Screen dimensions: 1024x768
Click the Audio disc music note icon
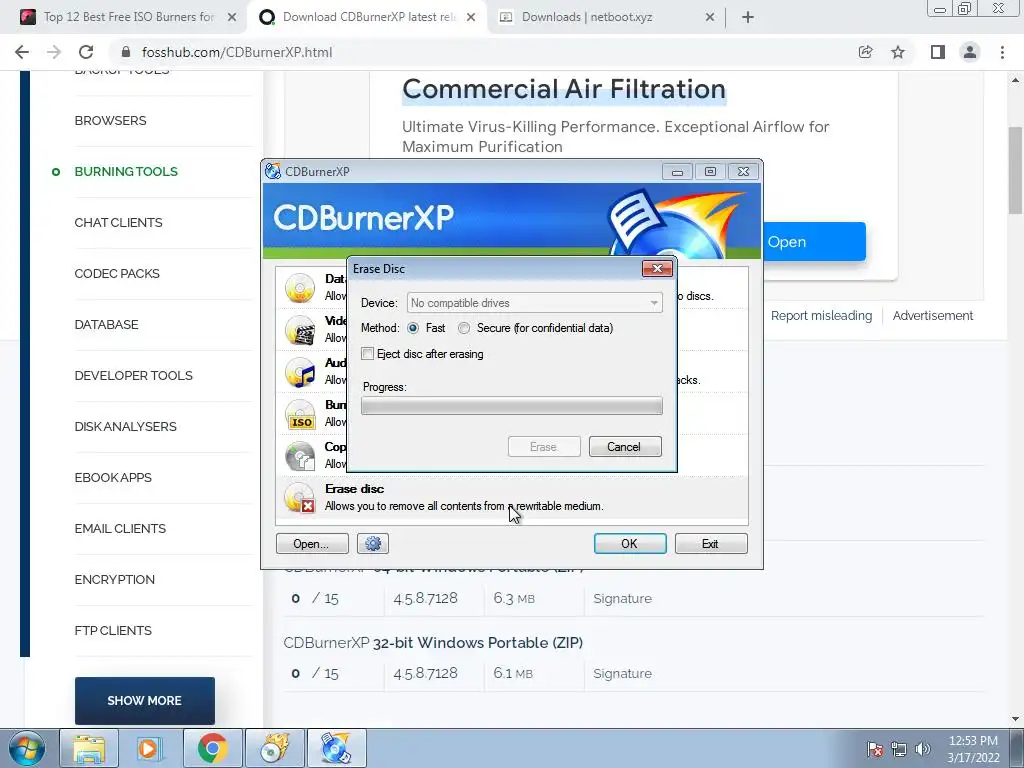coord(300,372)
